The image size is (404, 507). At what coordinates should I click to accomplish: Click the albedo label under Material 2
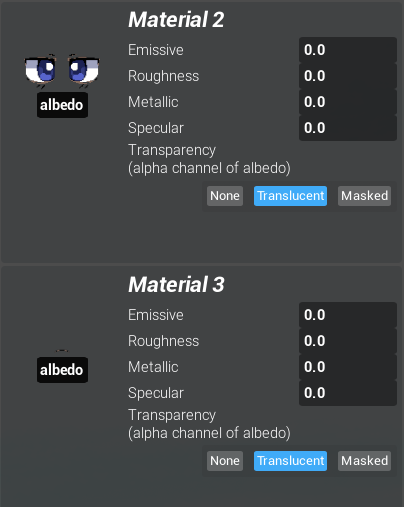(62, 105)
